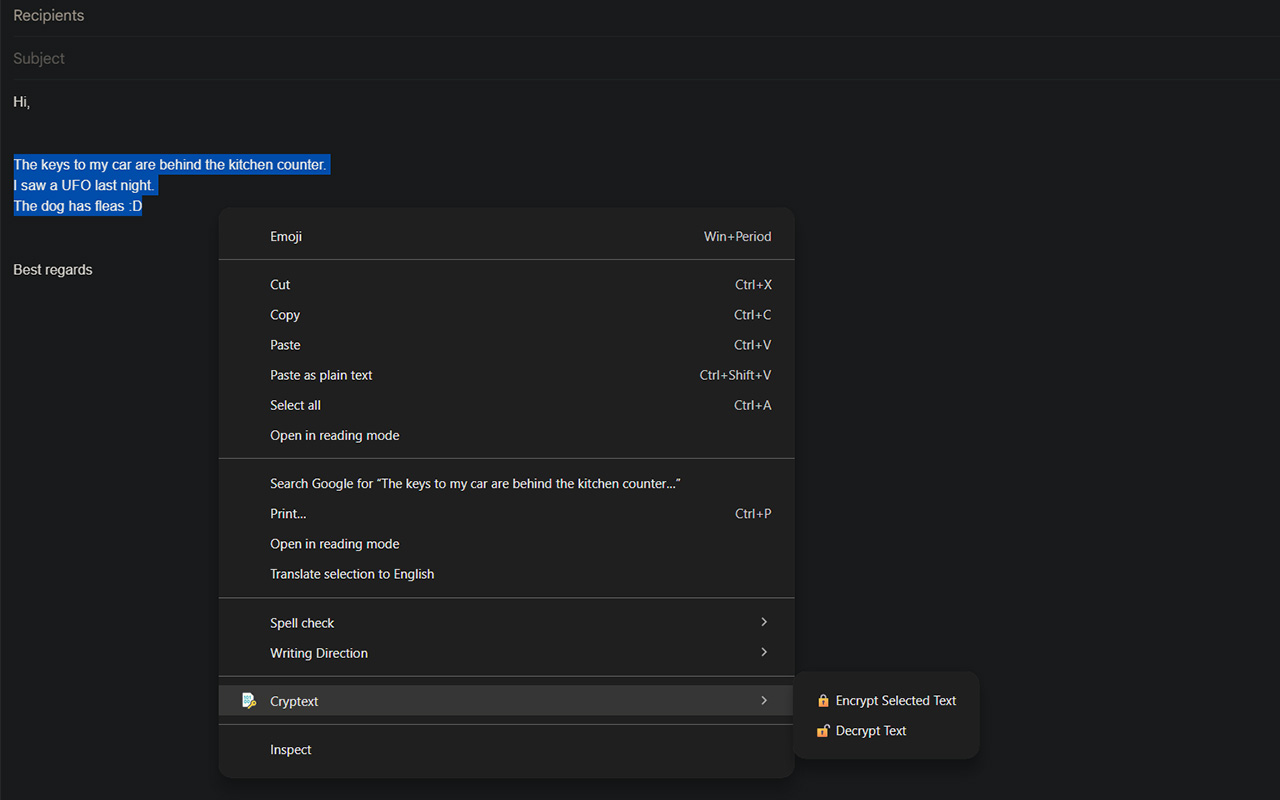Choose Inspect from the context menu
The width and height of the screenshot is (1280, 800).
(x=506, y=750)
